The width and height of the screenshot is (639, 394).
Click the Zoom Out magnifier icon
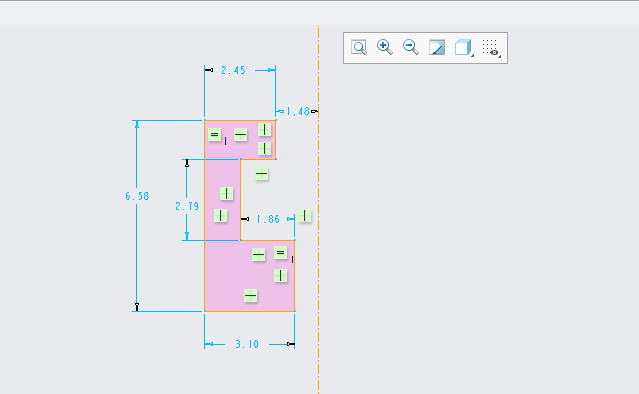(410, 47)
